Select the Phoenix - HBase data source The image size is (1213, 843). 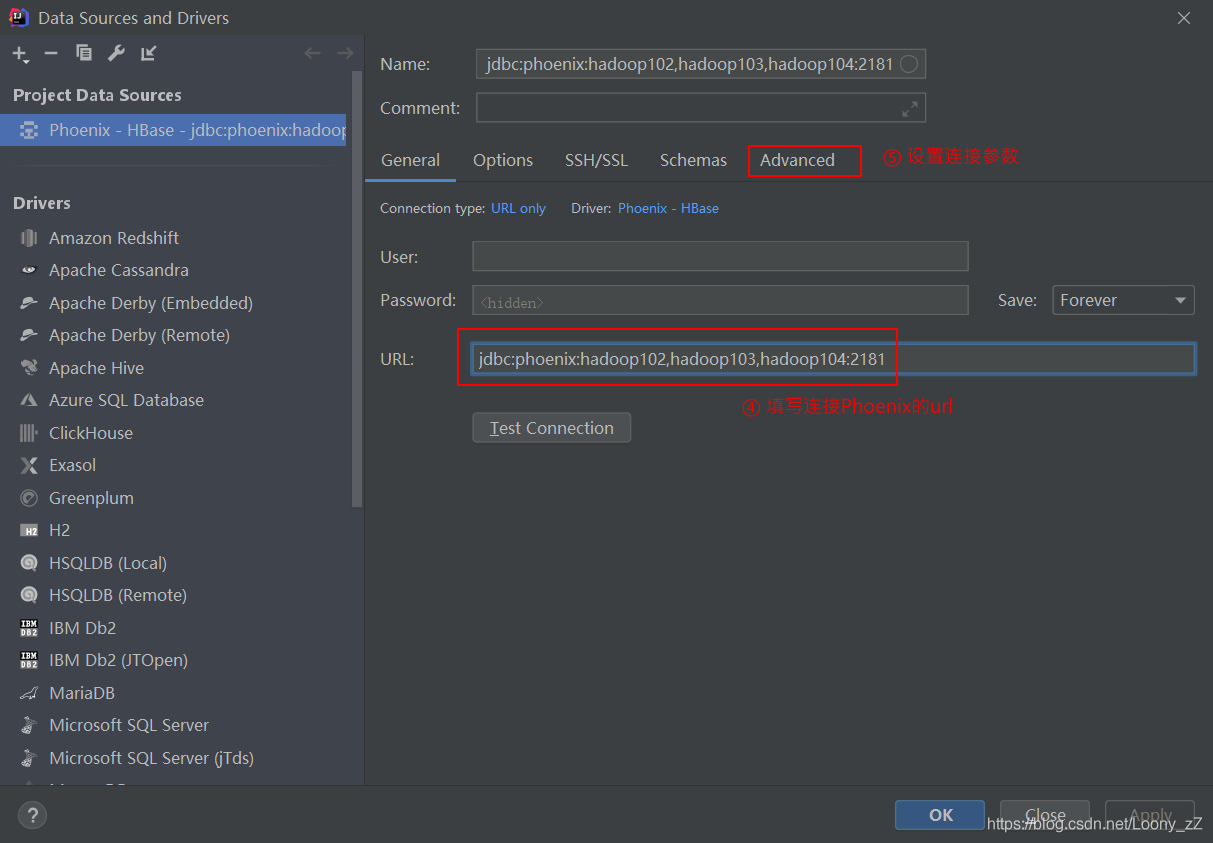pos(173,130)
